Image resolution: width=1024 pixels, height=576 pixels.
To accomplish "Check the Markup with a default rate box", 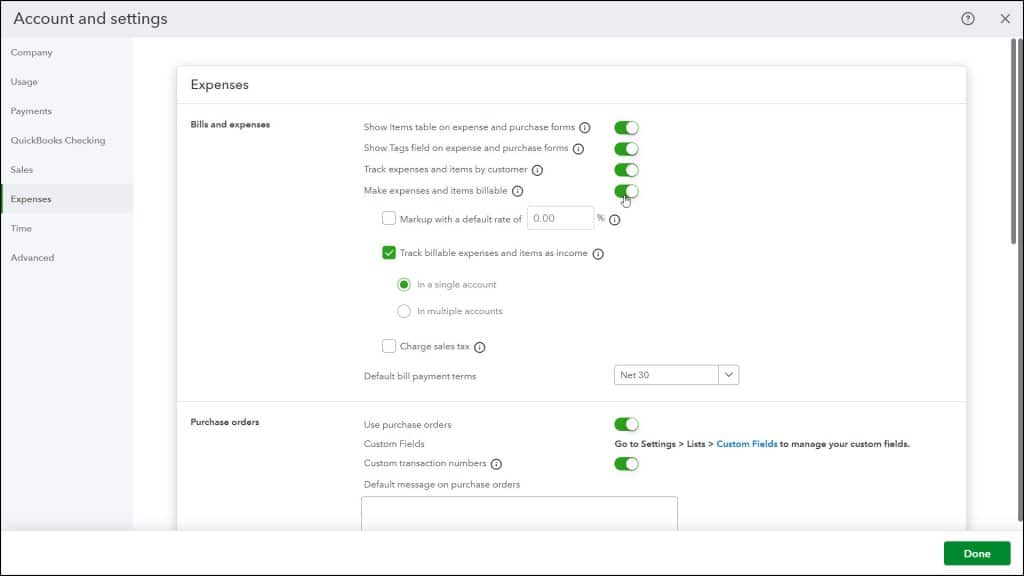I will pos(388,219).
